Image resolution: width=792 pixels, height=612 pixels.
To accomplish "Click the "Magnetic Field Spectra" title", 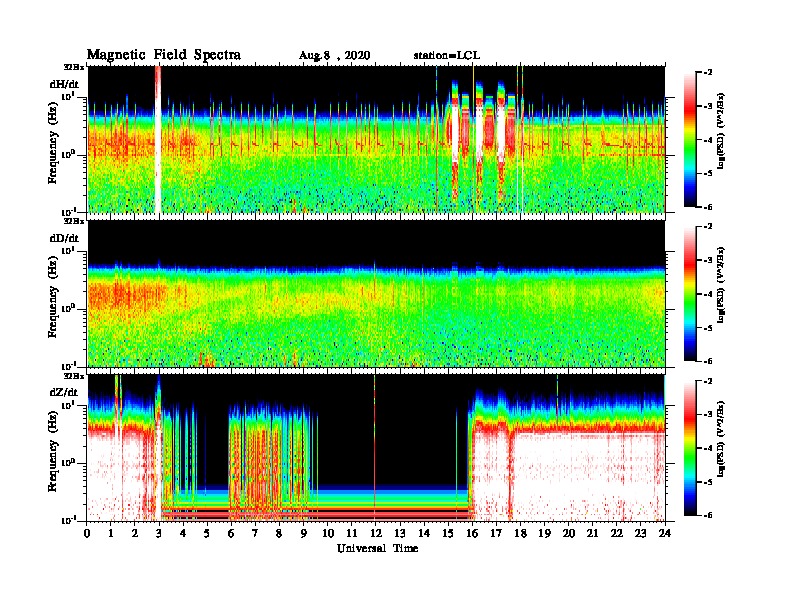I will (x=164, y=55).
